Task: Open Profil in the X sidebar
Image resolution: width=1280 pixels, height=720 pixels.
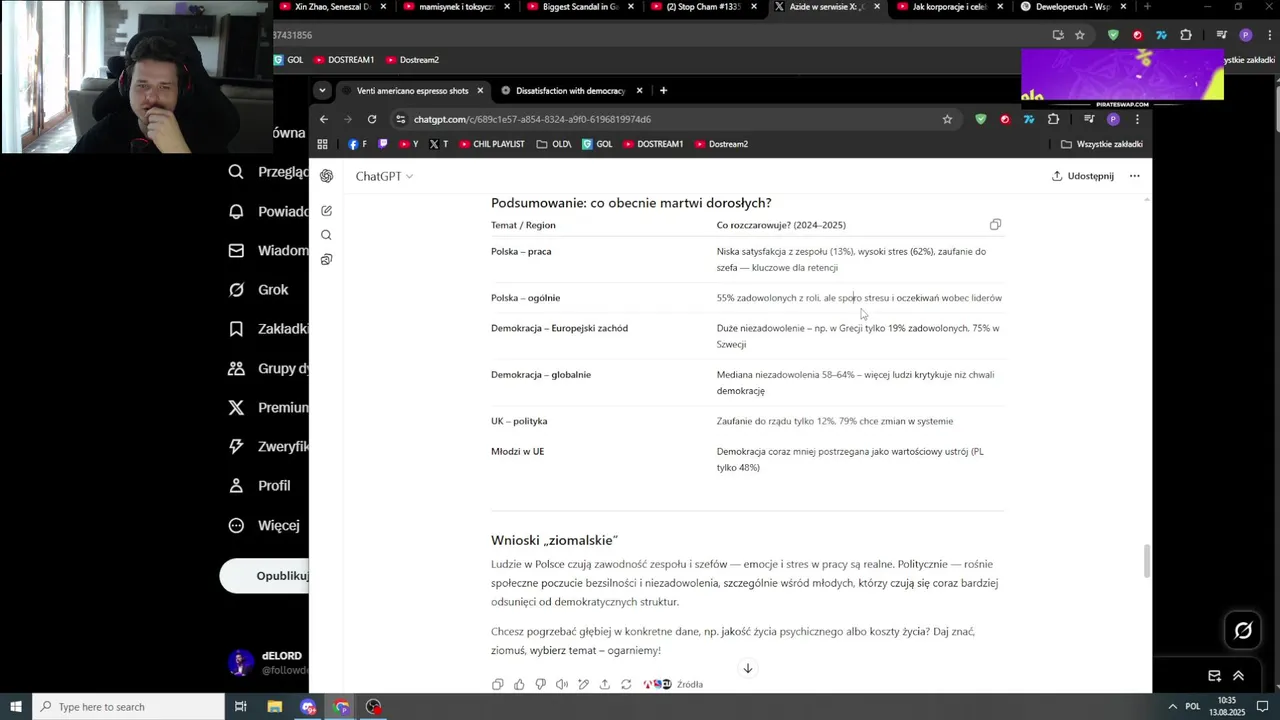Action: 260,486
